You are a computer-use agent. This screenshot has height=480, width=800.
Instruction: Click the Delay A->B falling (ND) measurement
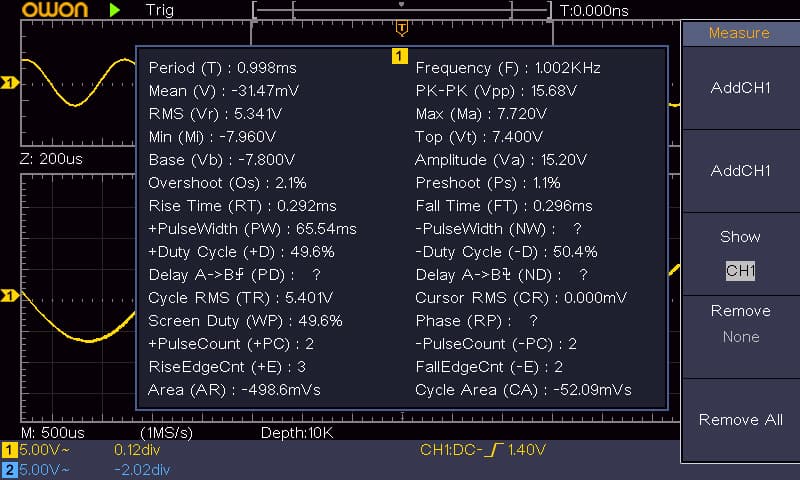[x=502, y=274]
